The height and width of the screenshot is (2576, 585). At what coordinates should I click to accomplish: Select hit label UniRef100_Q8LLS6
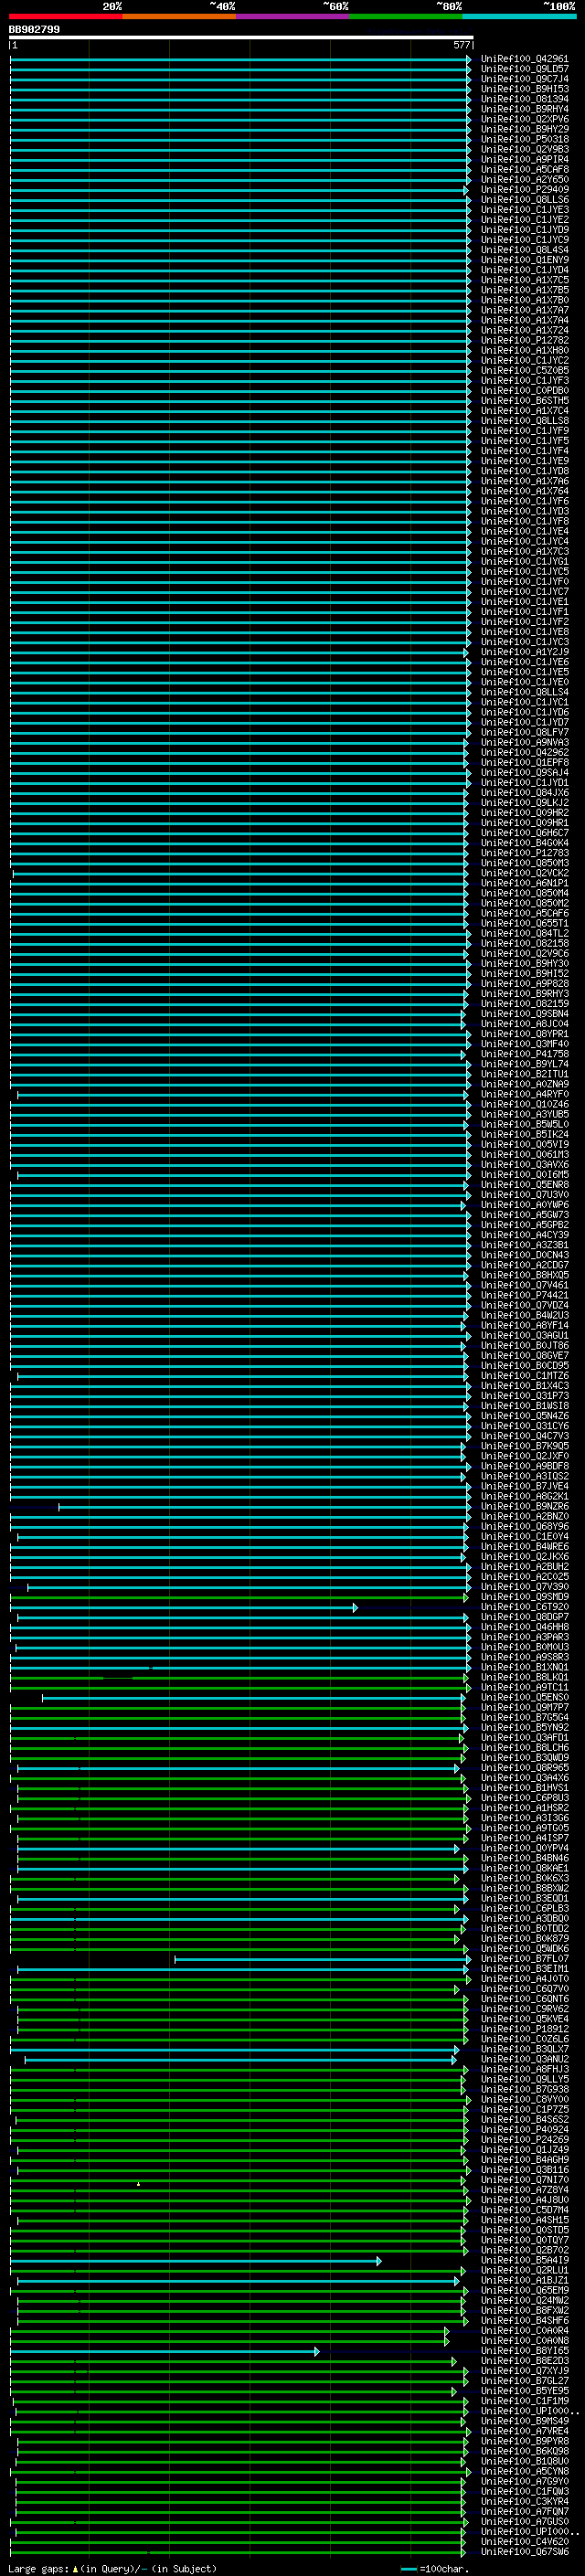[524, 200]
